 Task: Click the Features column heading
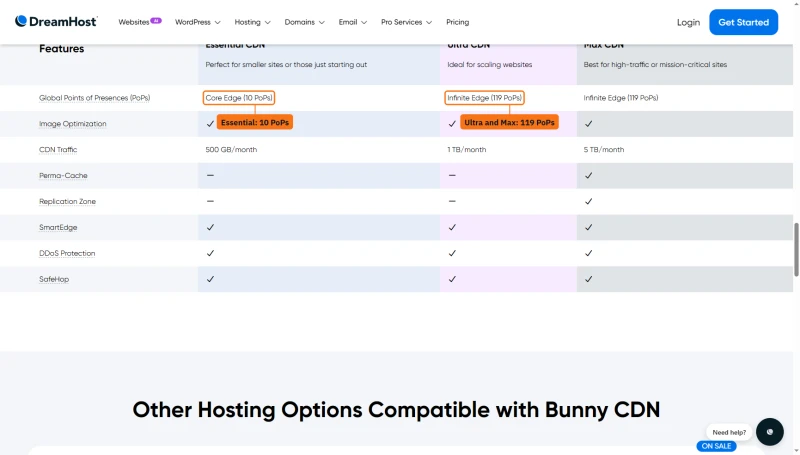click(61, 48)
